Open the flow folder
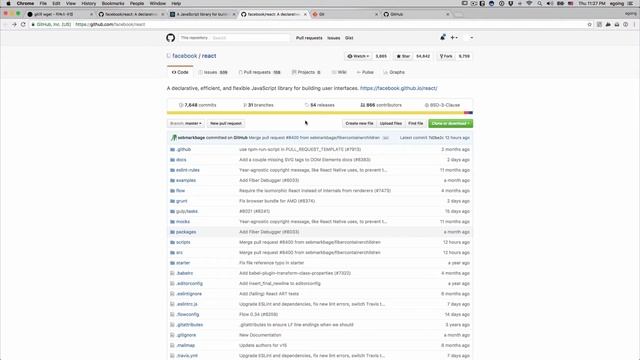 click(x=180, y=191)
